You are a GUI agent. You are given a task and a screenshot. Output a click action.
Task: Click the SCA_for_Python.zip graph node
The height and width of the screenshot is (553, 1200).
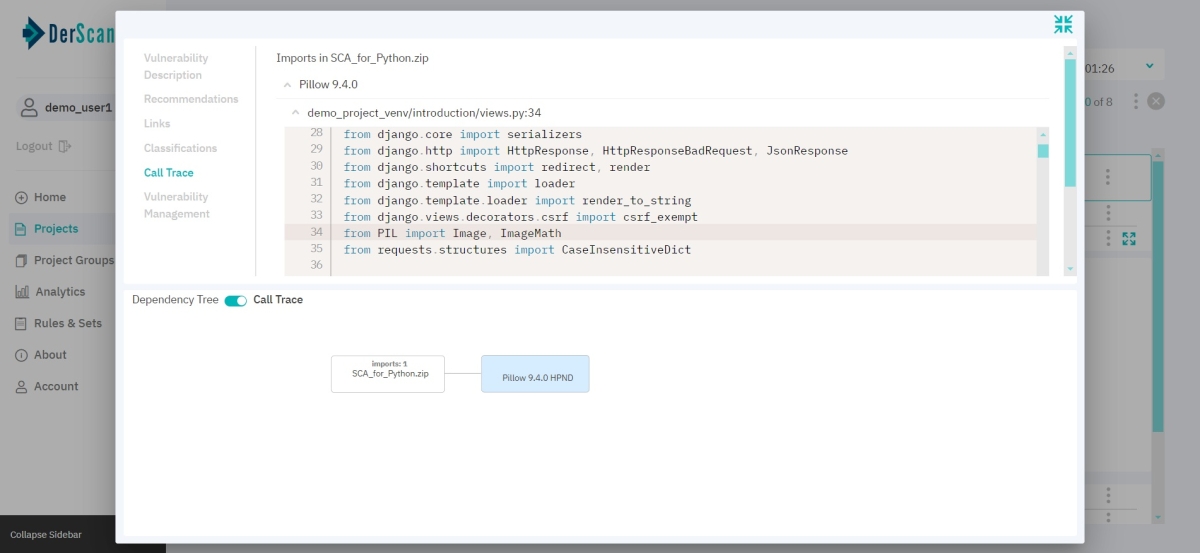click(388, 374)
